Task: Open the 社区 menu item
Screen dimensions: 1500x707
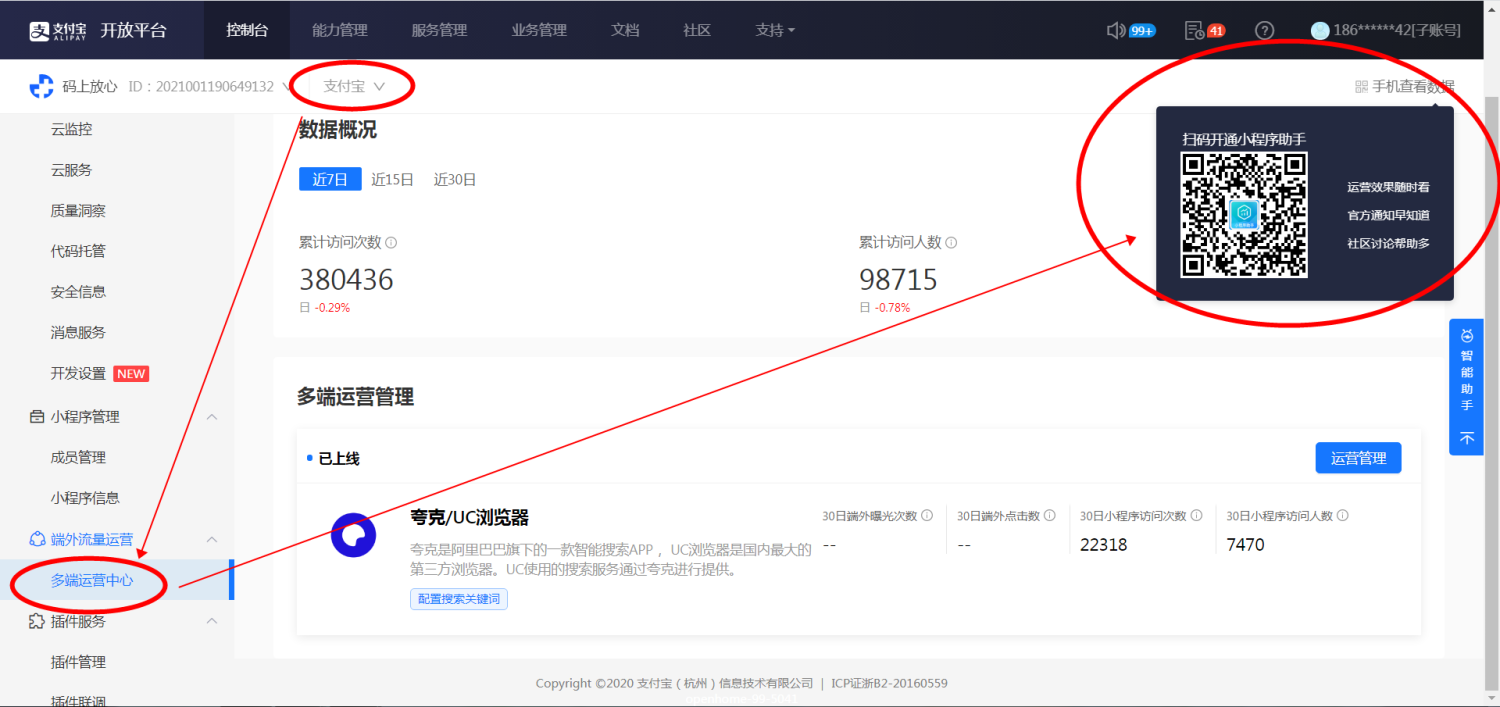Action: (x=697, y=30)
